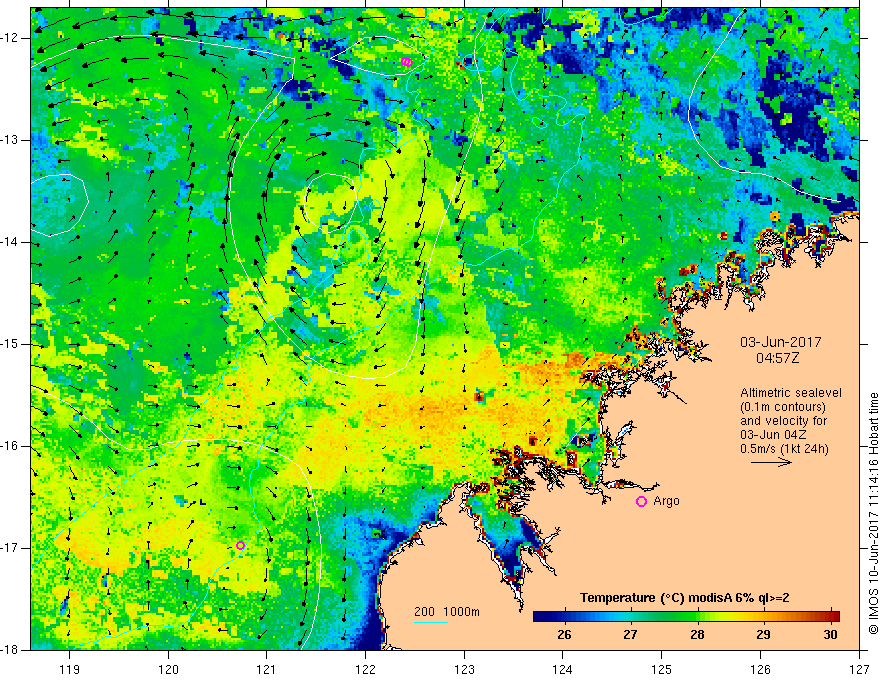Click the "0.5m/s (1kt 24h)" label
Screen dimensions: 880x680
coord(784,449)
